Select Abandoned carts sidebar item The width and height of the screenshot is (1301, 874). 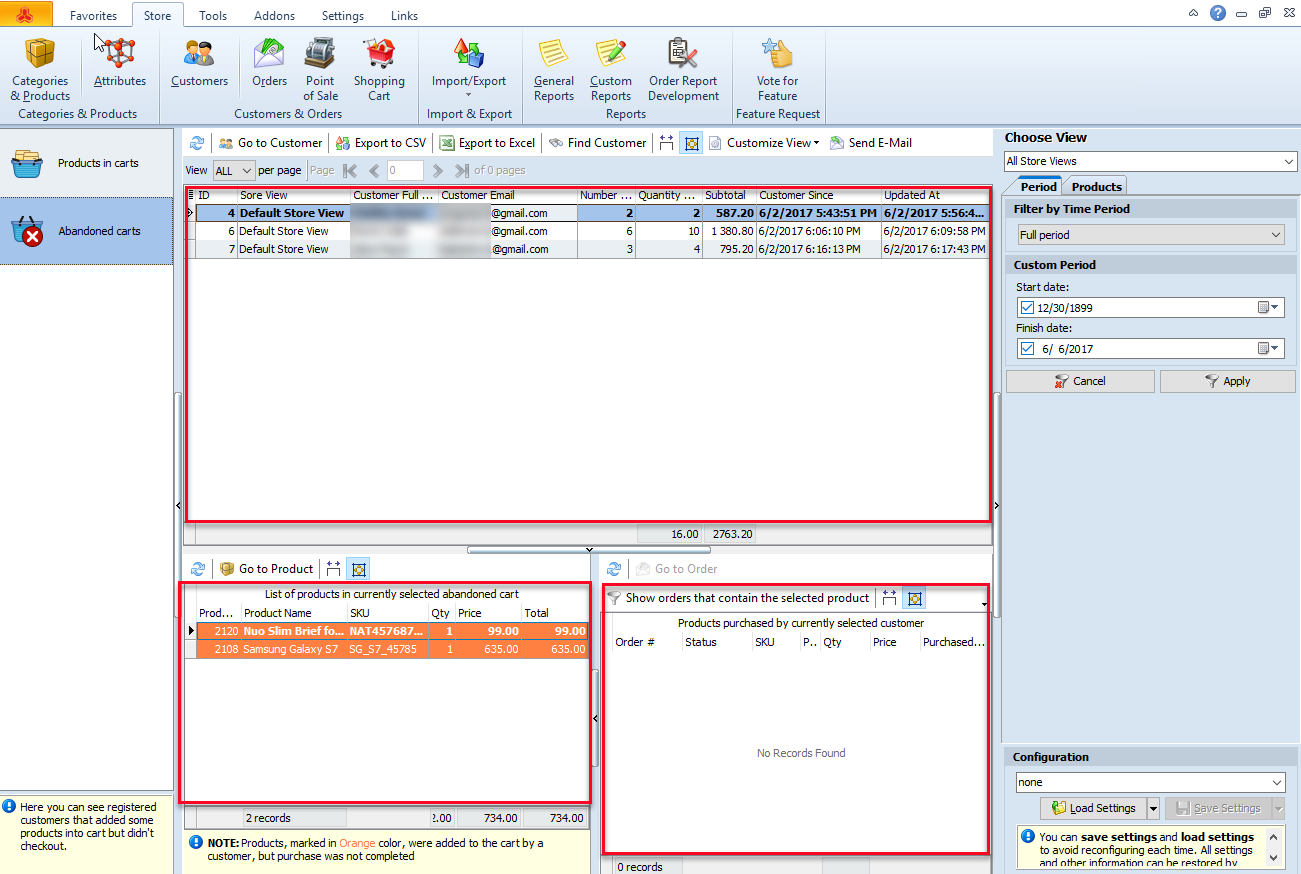87,231
